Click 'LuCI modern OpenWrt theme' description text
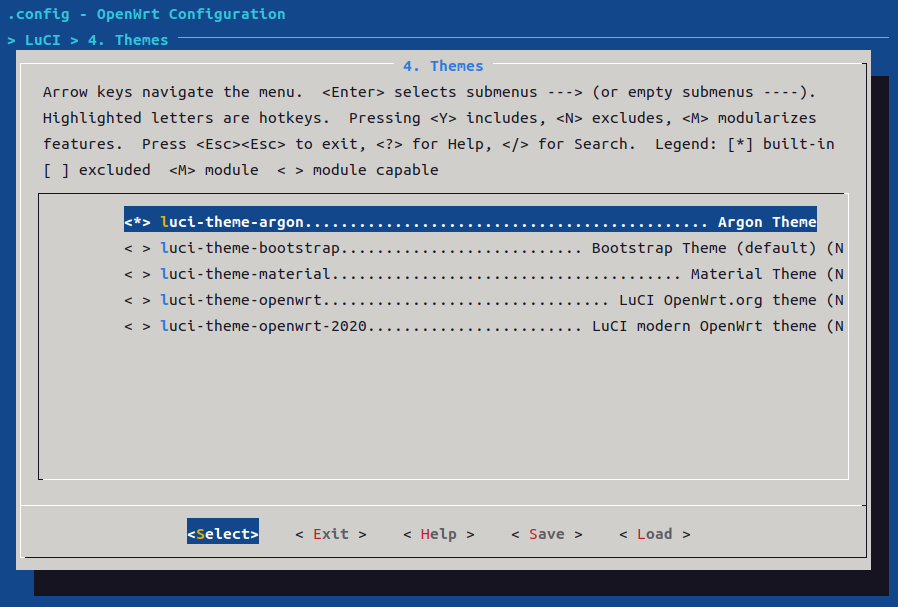 click(704, 326)
